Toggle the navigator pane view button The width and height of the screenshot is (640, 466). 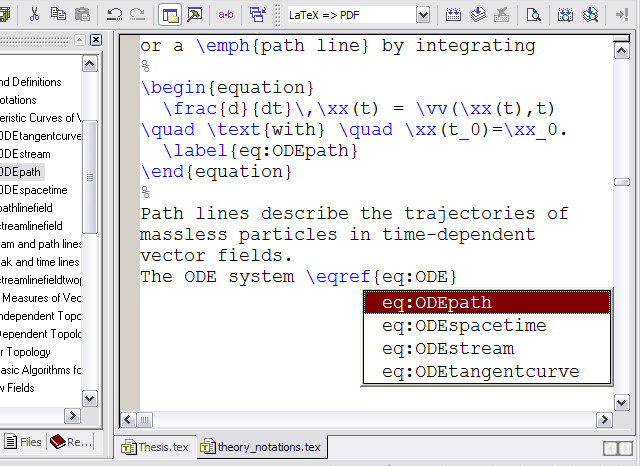pos(170,14)
